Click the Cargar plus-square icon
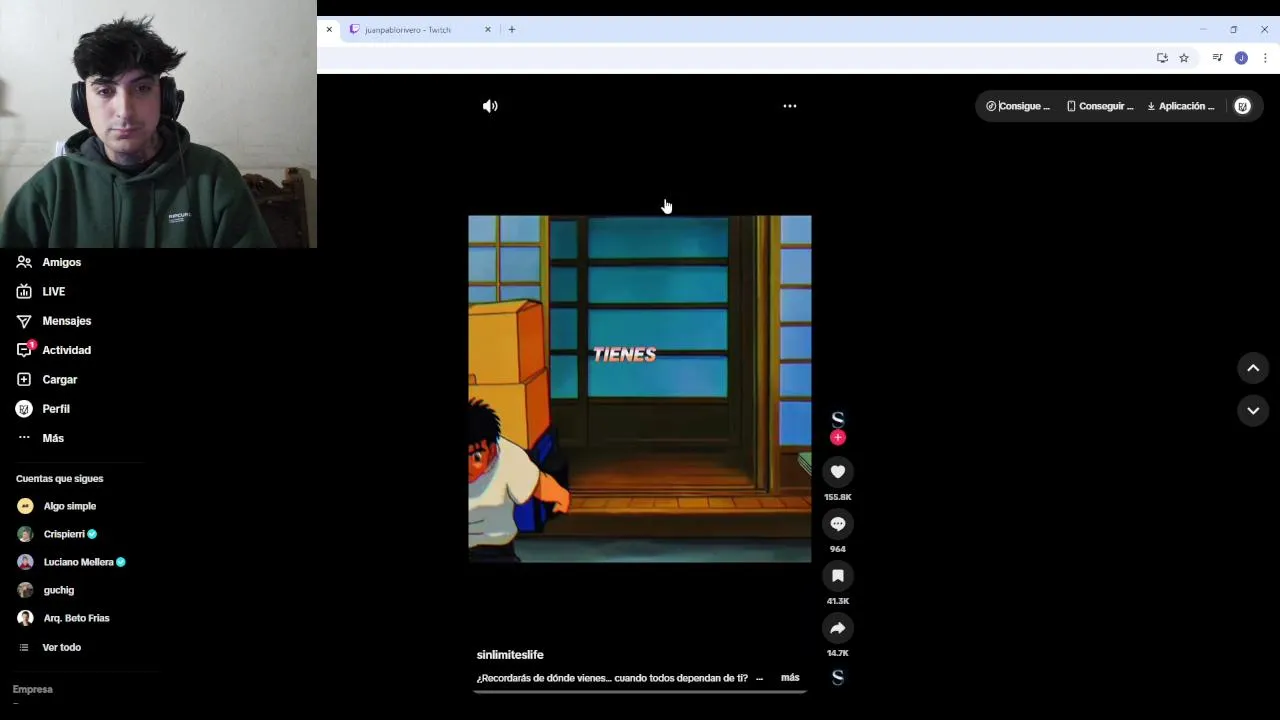The height and width of the screenshot is (720, 1280). tap(24, 380)
